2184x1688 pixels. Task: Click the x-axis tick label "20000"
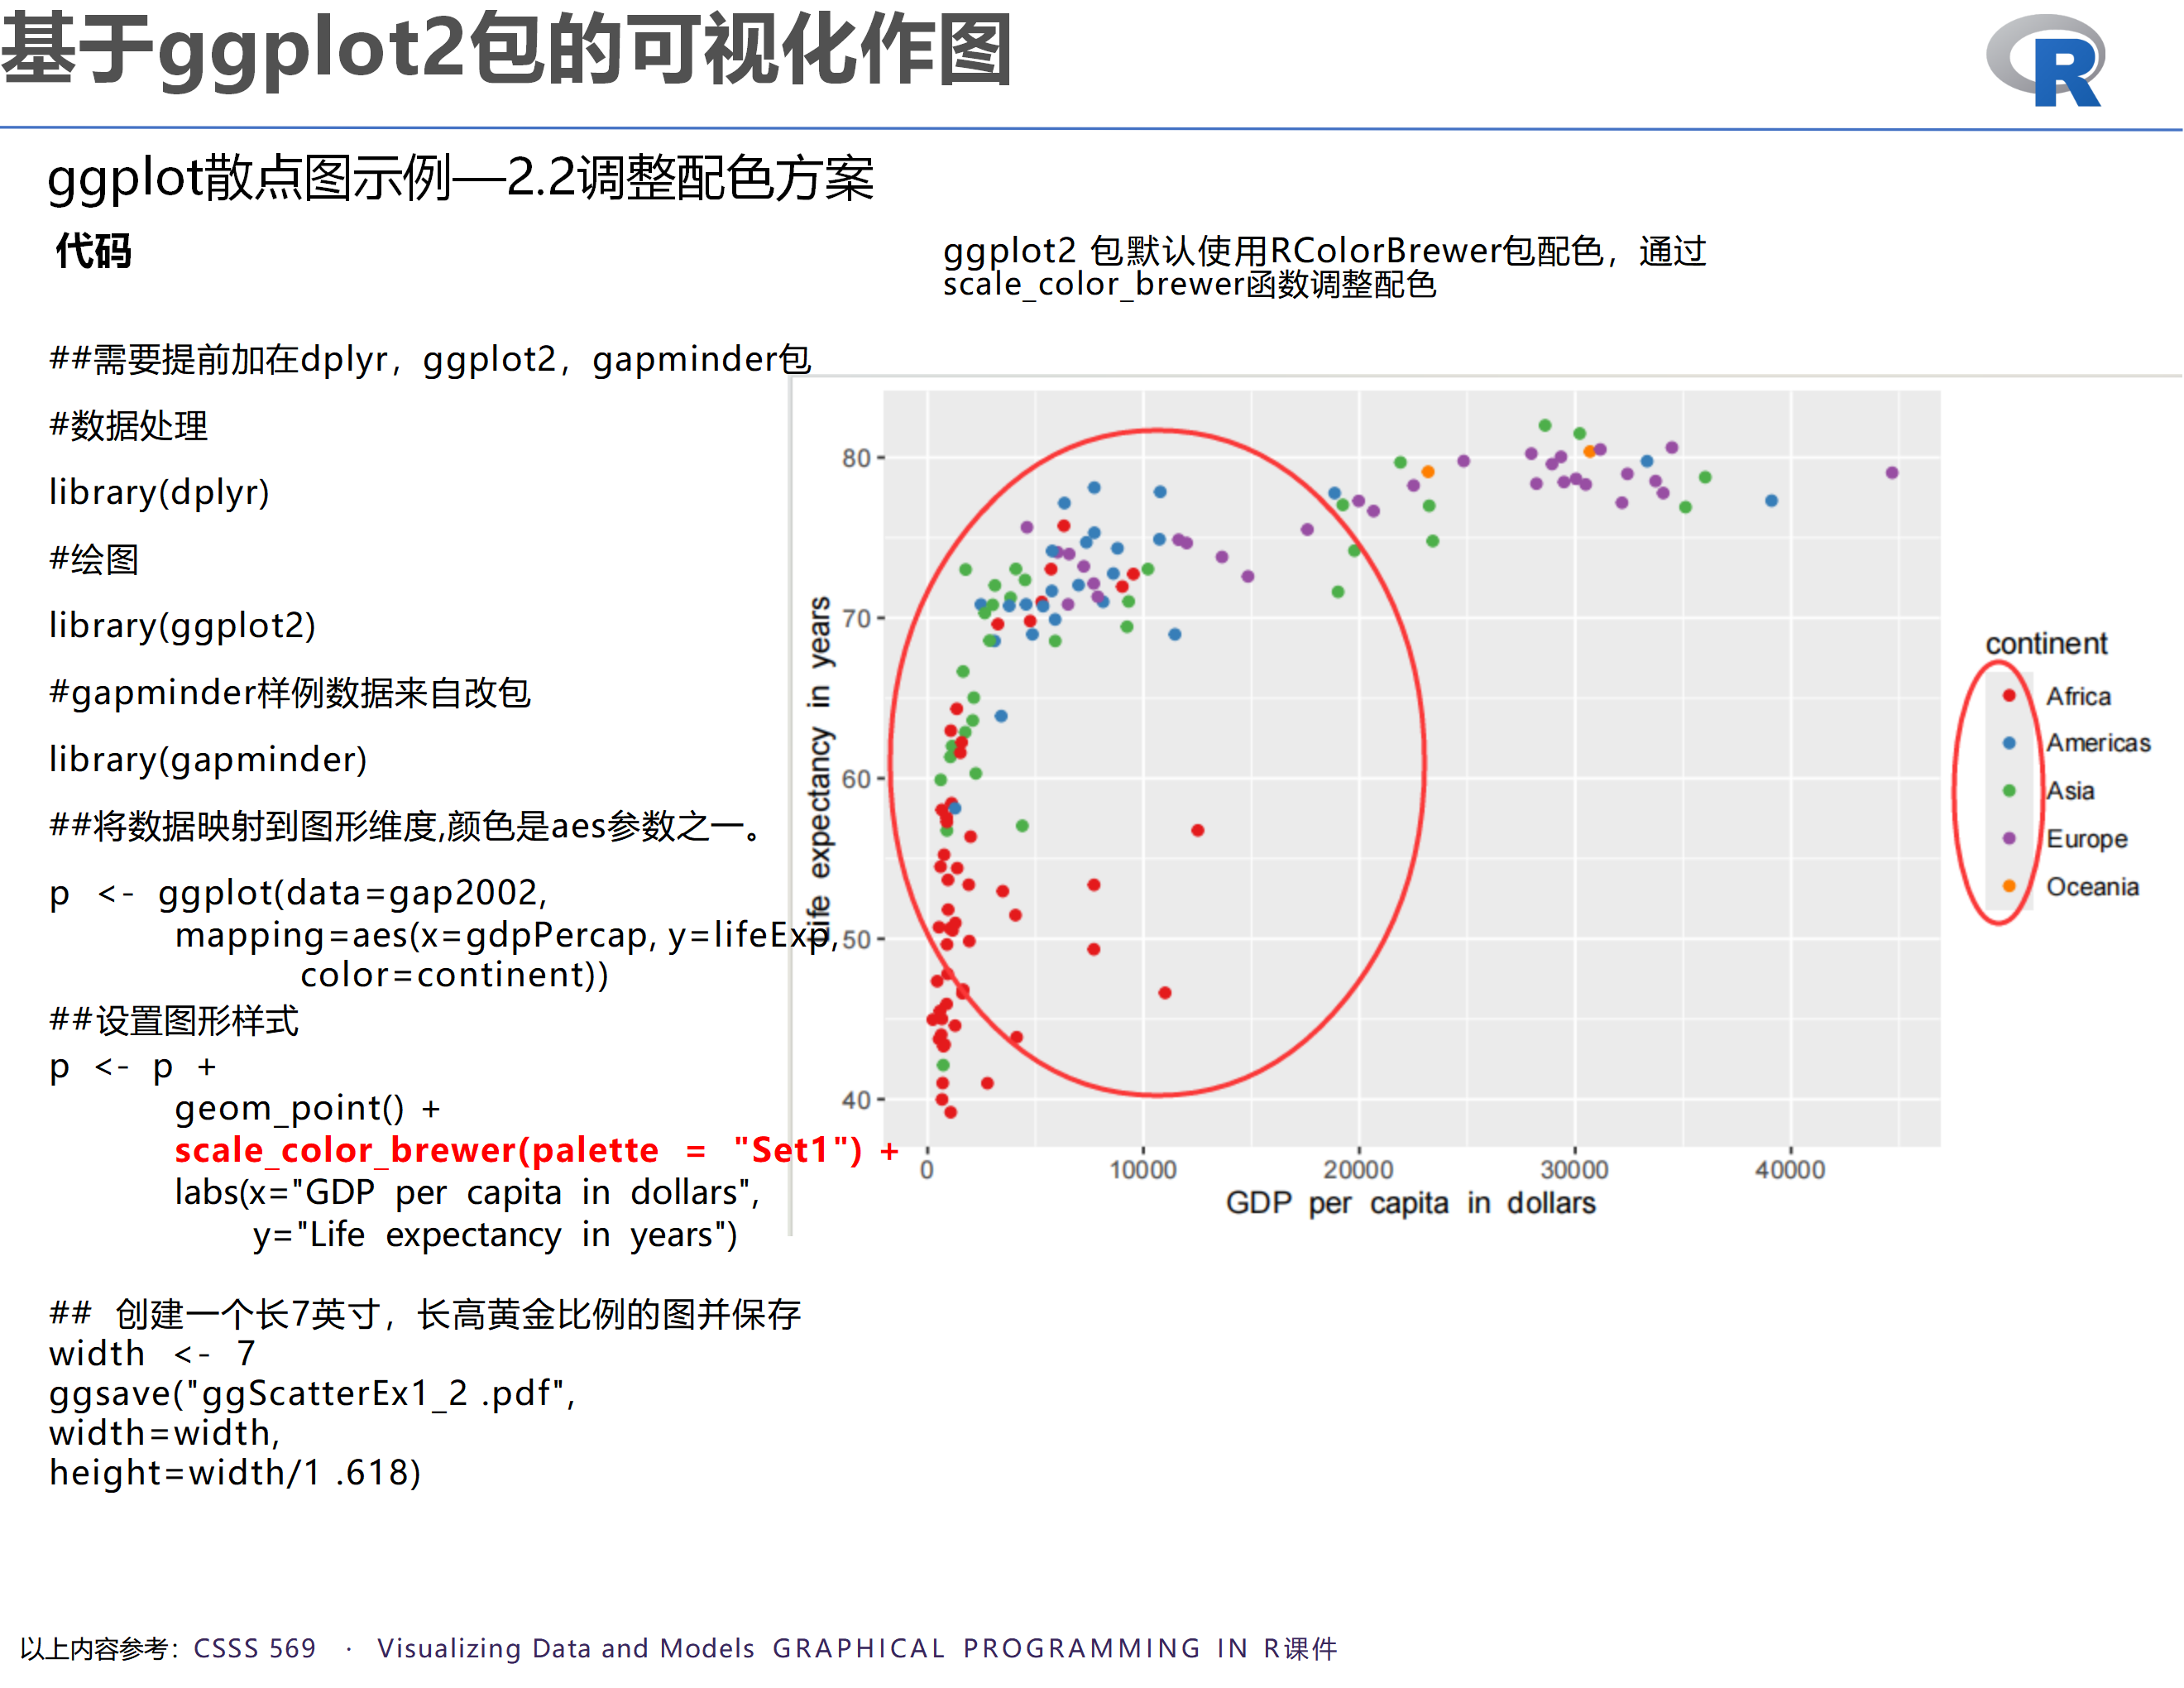1358,1170
